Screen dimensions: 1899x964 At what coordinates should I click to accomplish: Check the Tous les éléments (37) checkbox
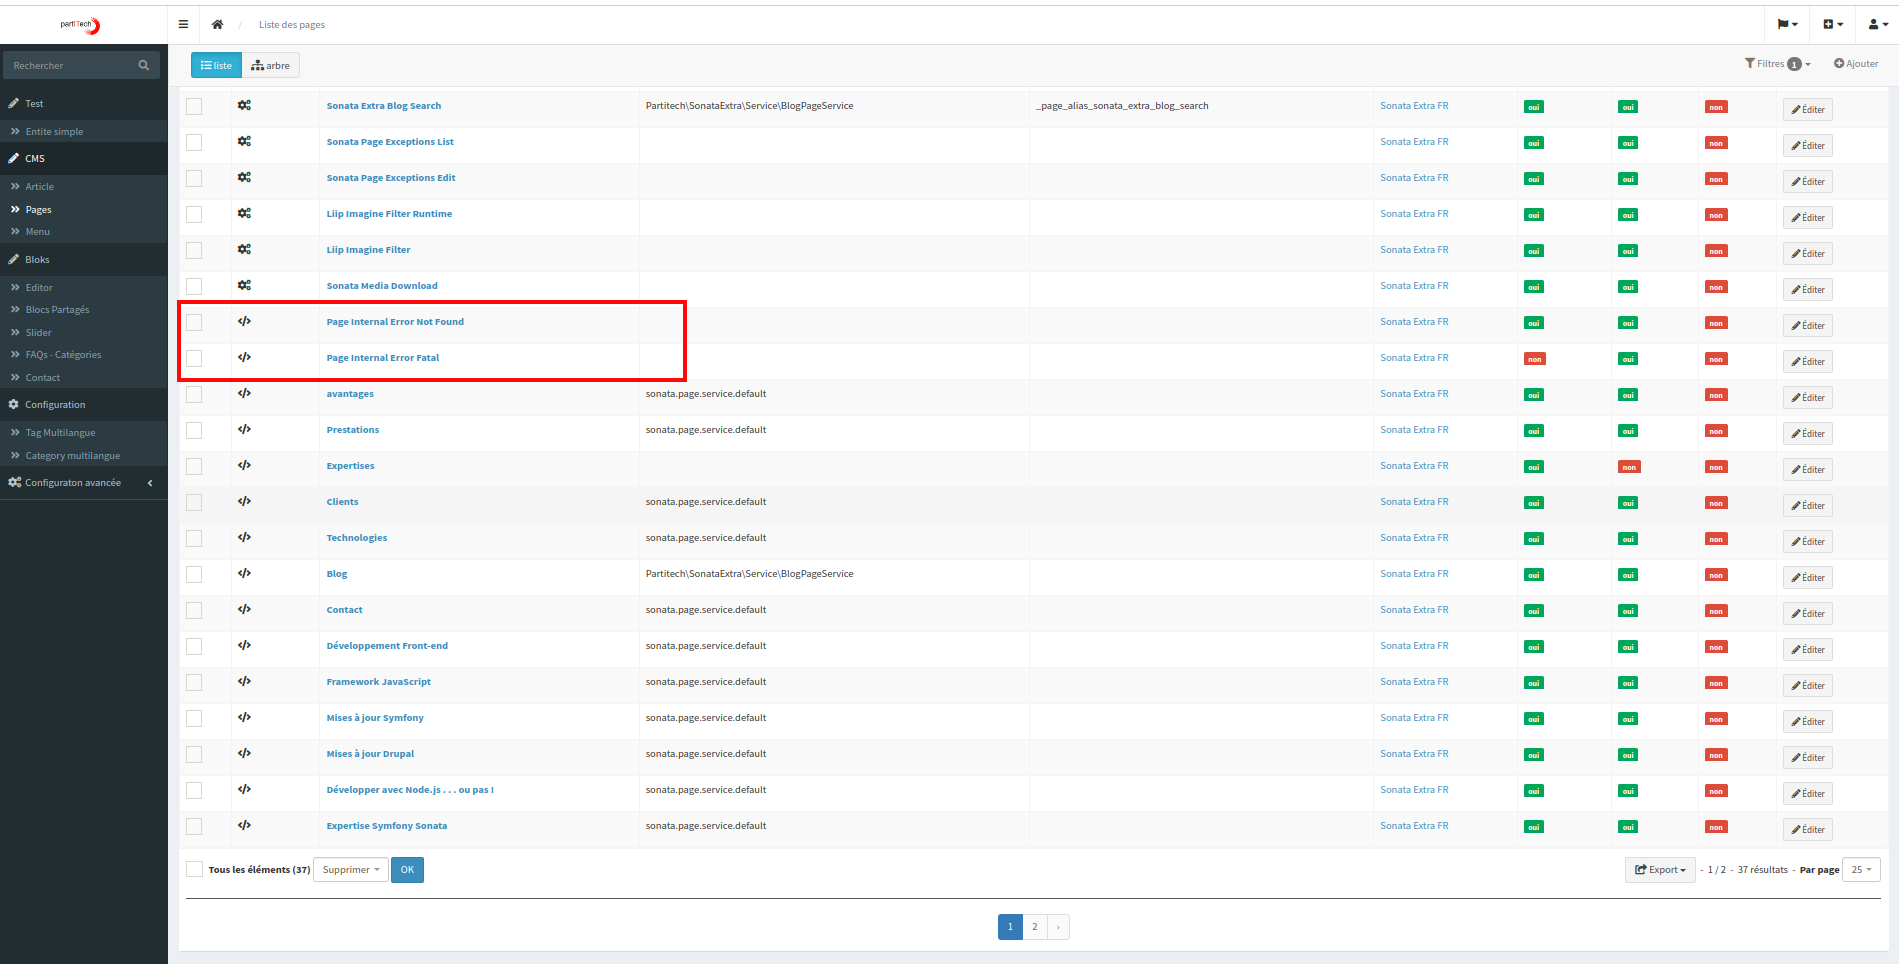pos(195,869)
